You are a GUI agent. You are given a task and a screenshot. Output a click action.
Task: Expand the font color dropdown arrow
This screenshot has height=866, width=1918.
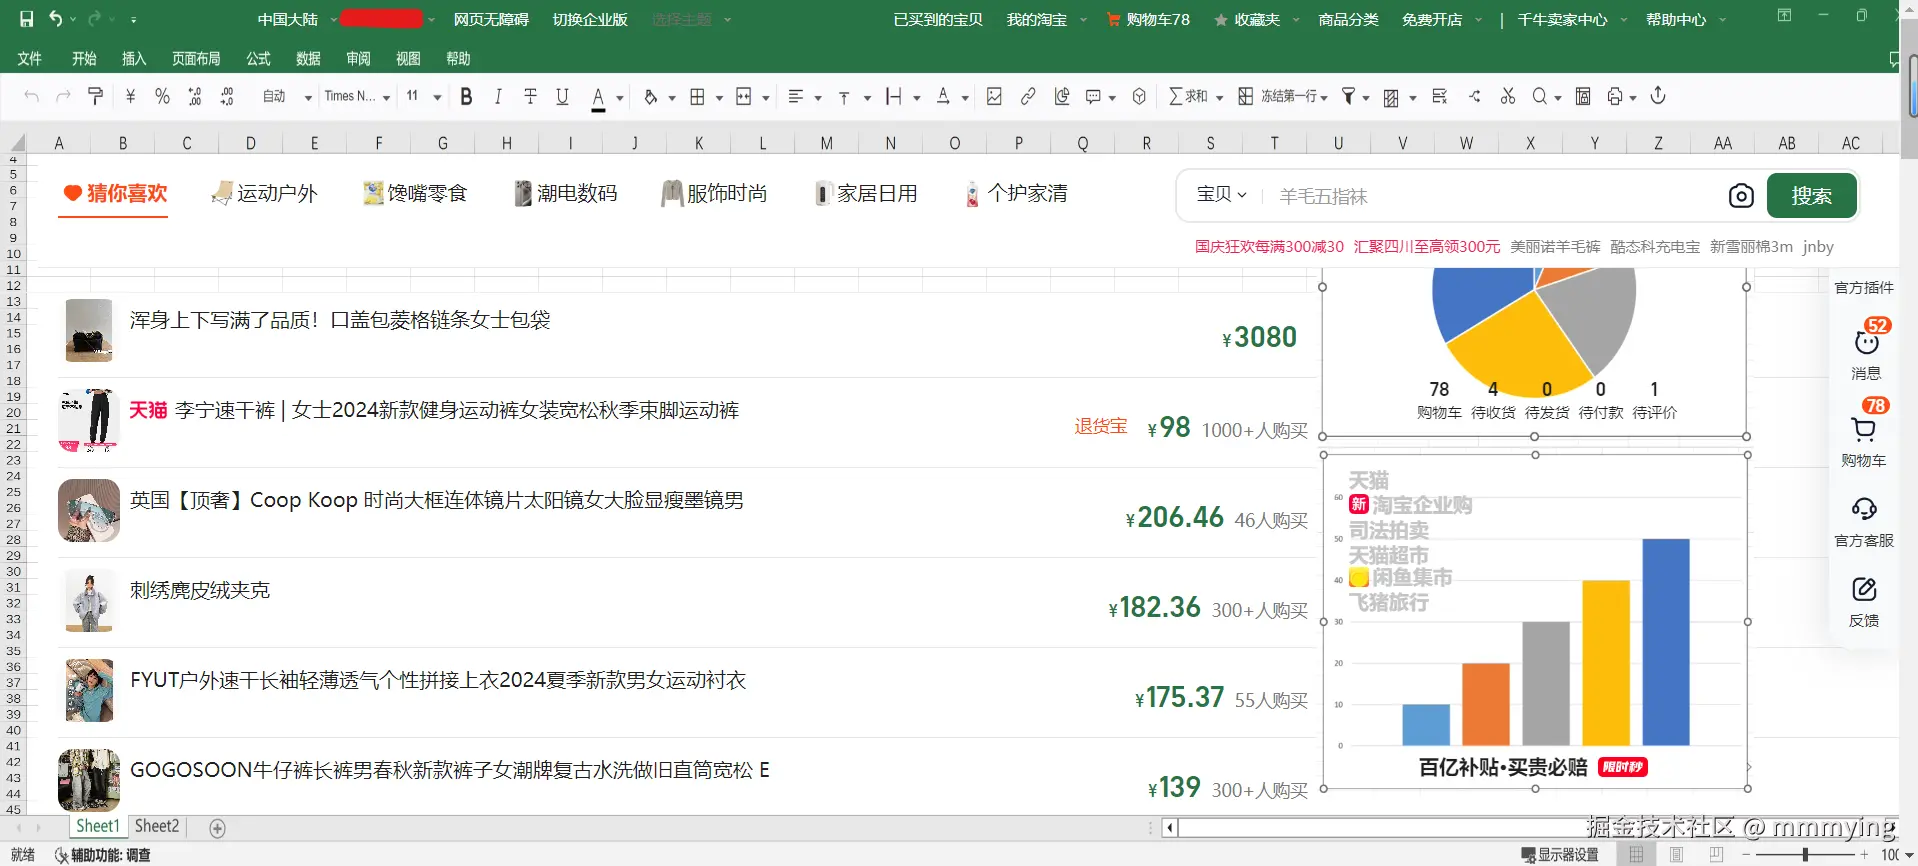pos(620,97)
